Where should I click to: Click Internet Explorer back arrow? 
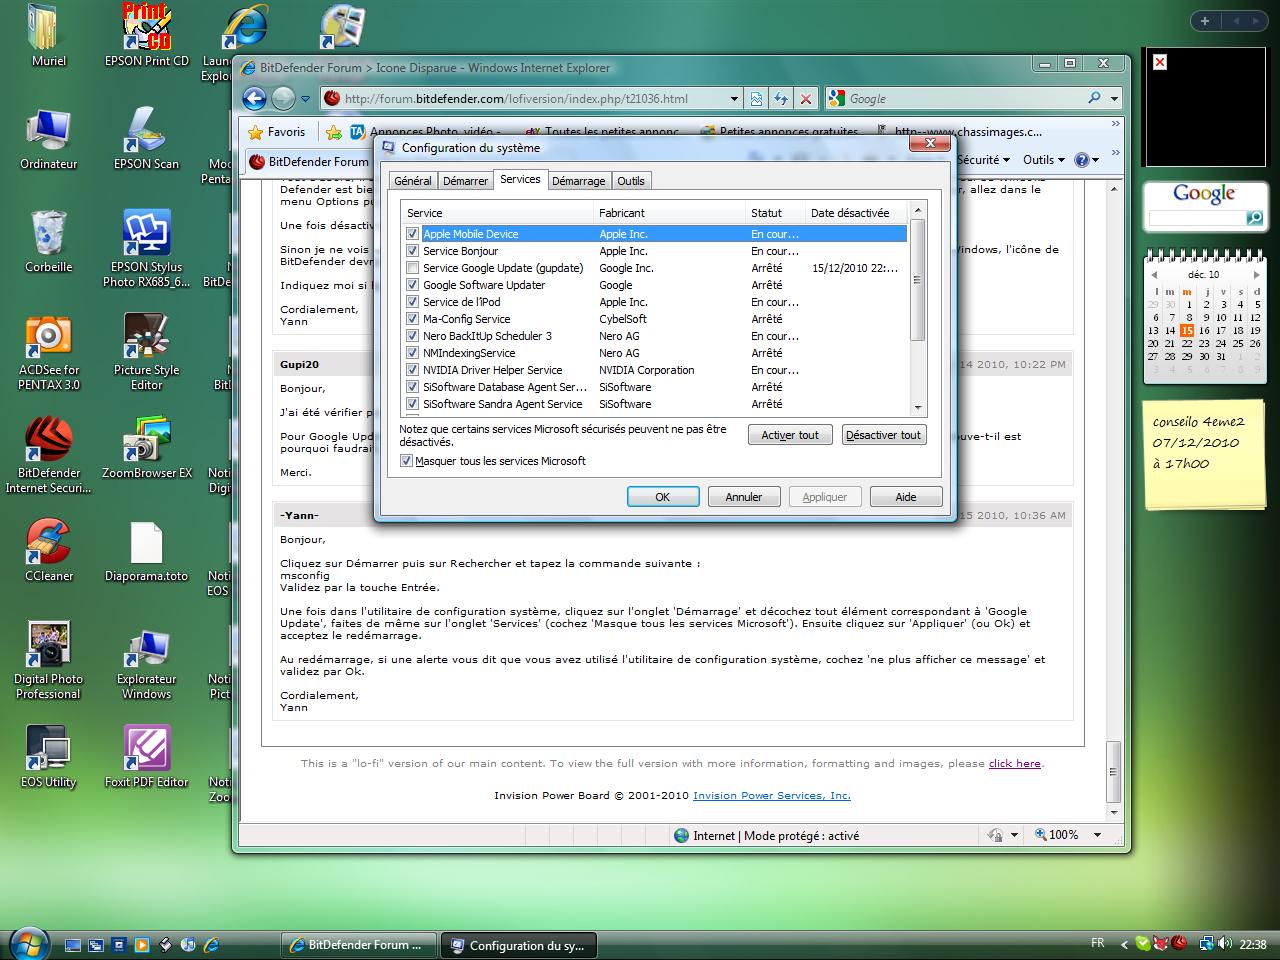(254, 98)
